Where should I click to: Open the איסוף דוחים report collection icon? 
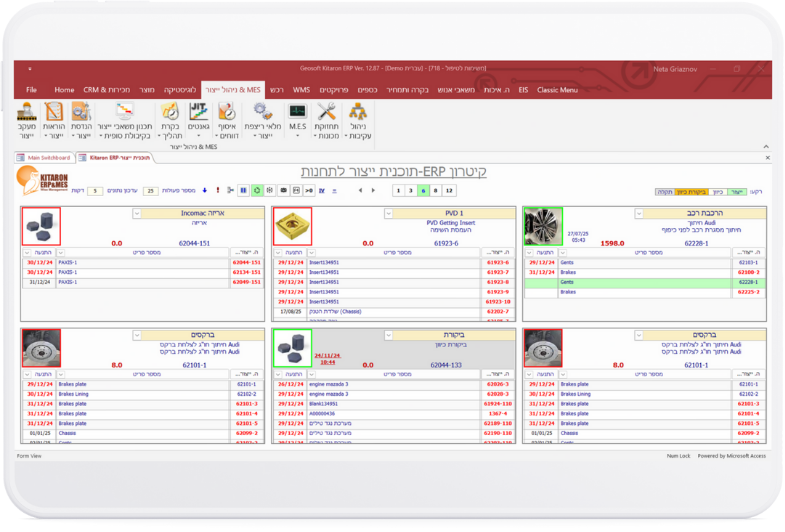[x=227, y=121]
